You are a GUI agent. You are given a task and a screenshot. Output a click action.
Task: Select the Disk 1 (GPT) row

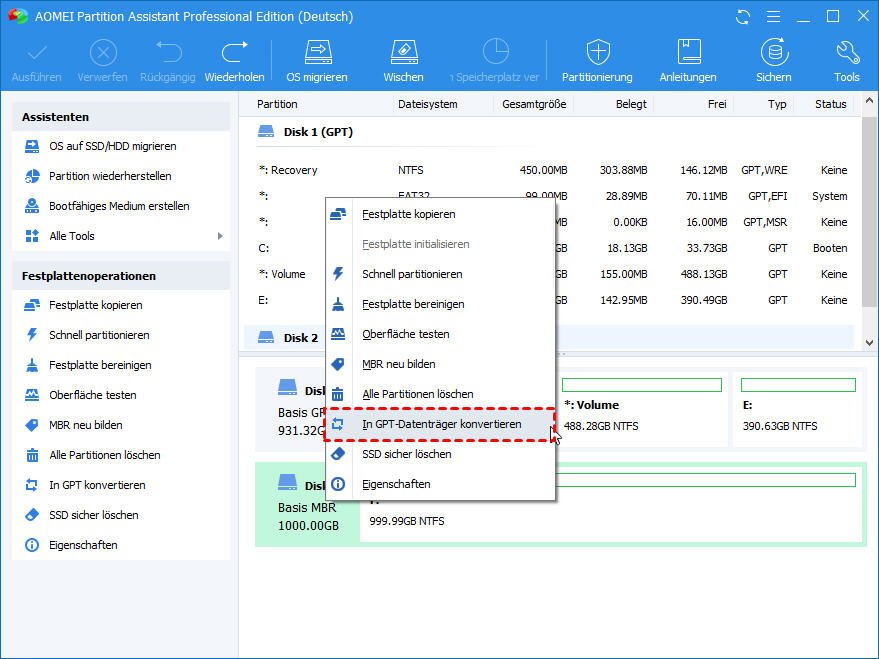pos(549,132)
